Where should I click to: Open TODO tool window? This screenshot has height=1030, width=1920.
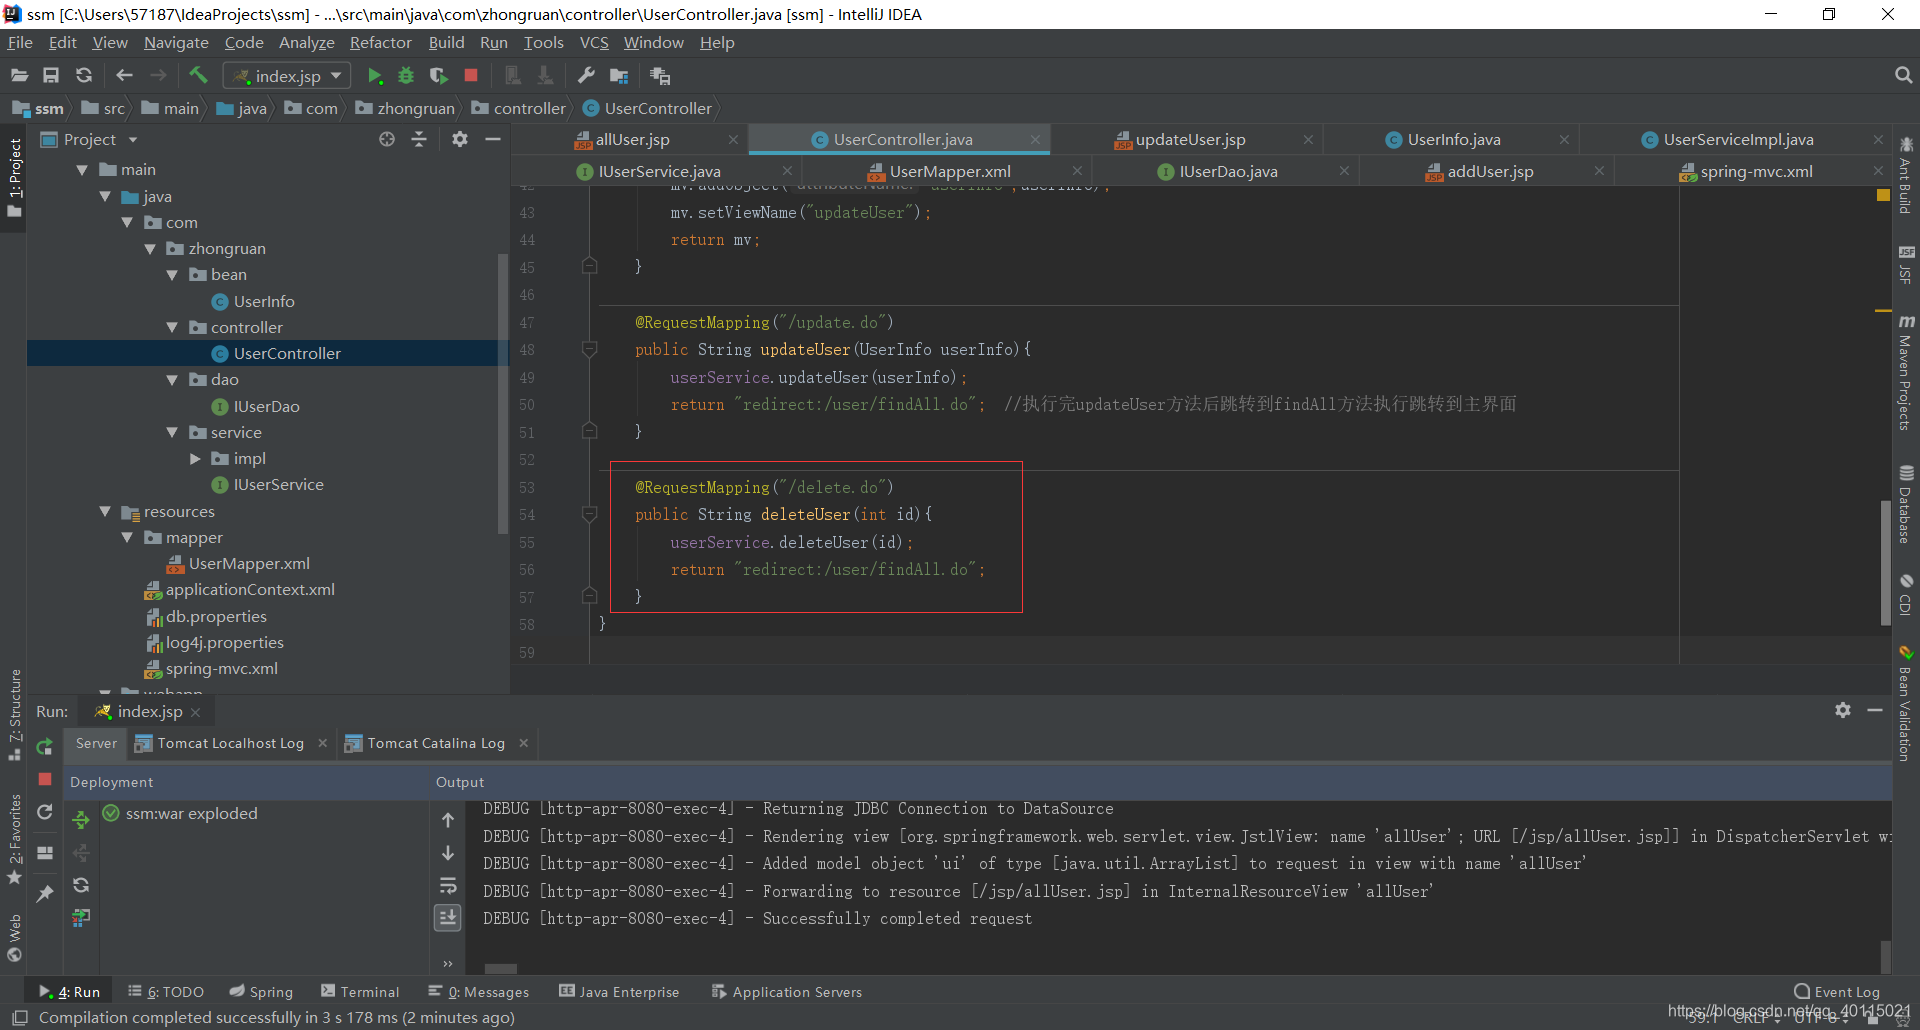click(x=166, y=992)
